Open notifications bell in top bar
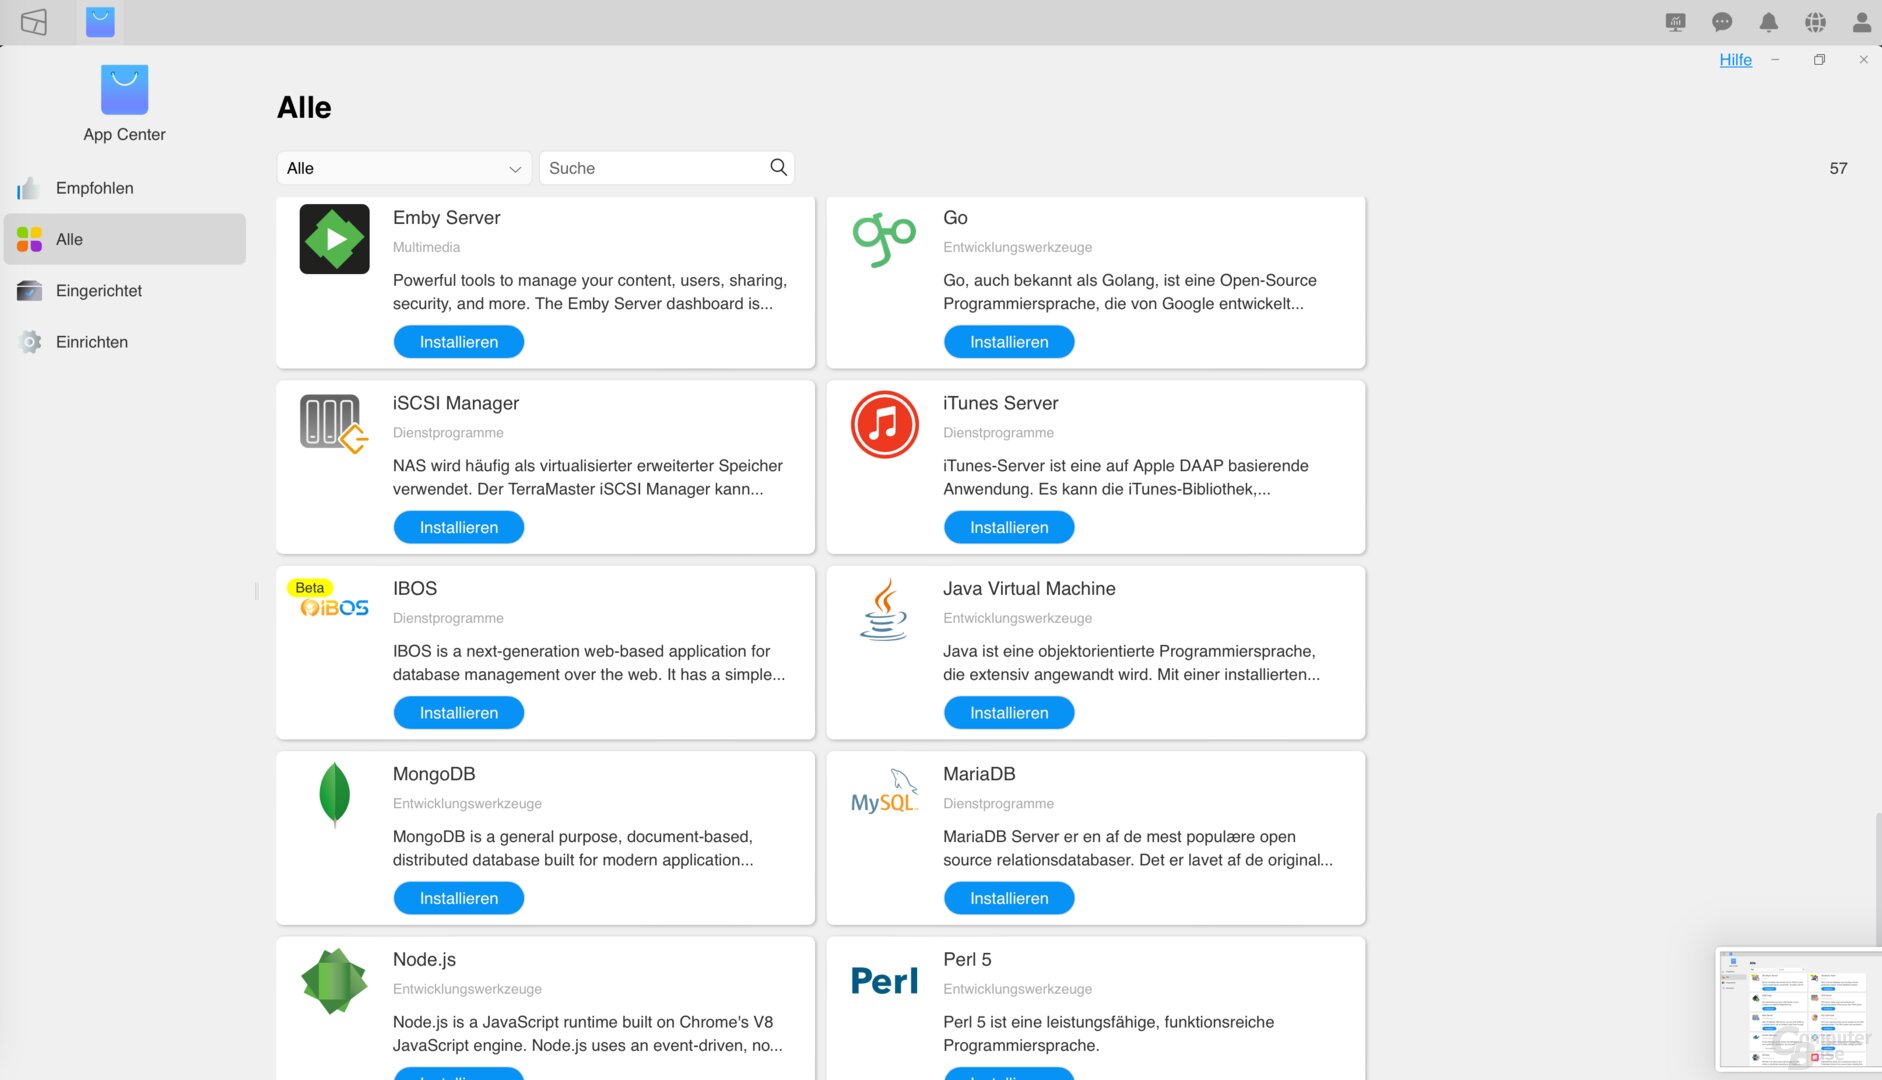1882x1080 pixels. pos(1768,22)
